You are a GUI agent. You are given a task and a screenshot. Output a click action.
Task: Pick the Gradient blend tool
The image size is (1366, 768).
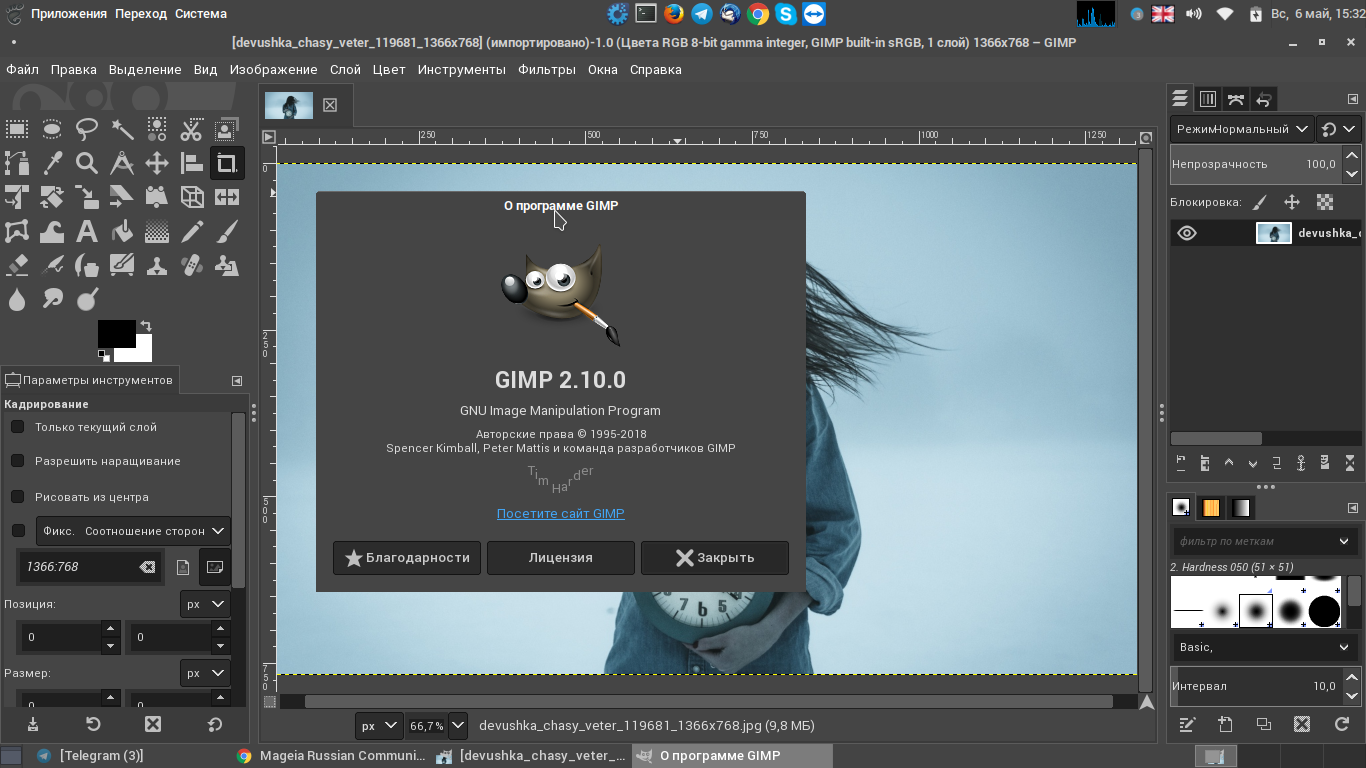(x=157, y=233)
